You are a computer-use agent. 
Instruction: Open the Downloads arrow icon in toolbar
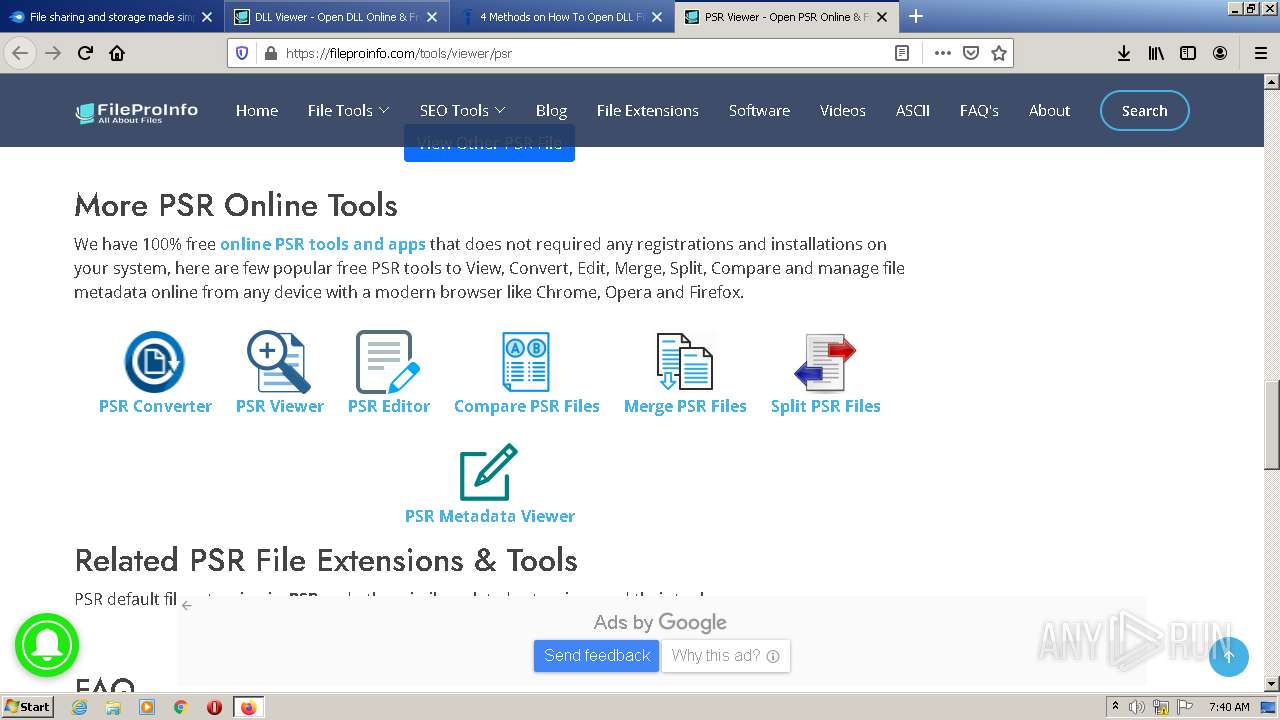pyautogui.click(x=1124, y=53)
